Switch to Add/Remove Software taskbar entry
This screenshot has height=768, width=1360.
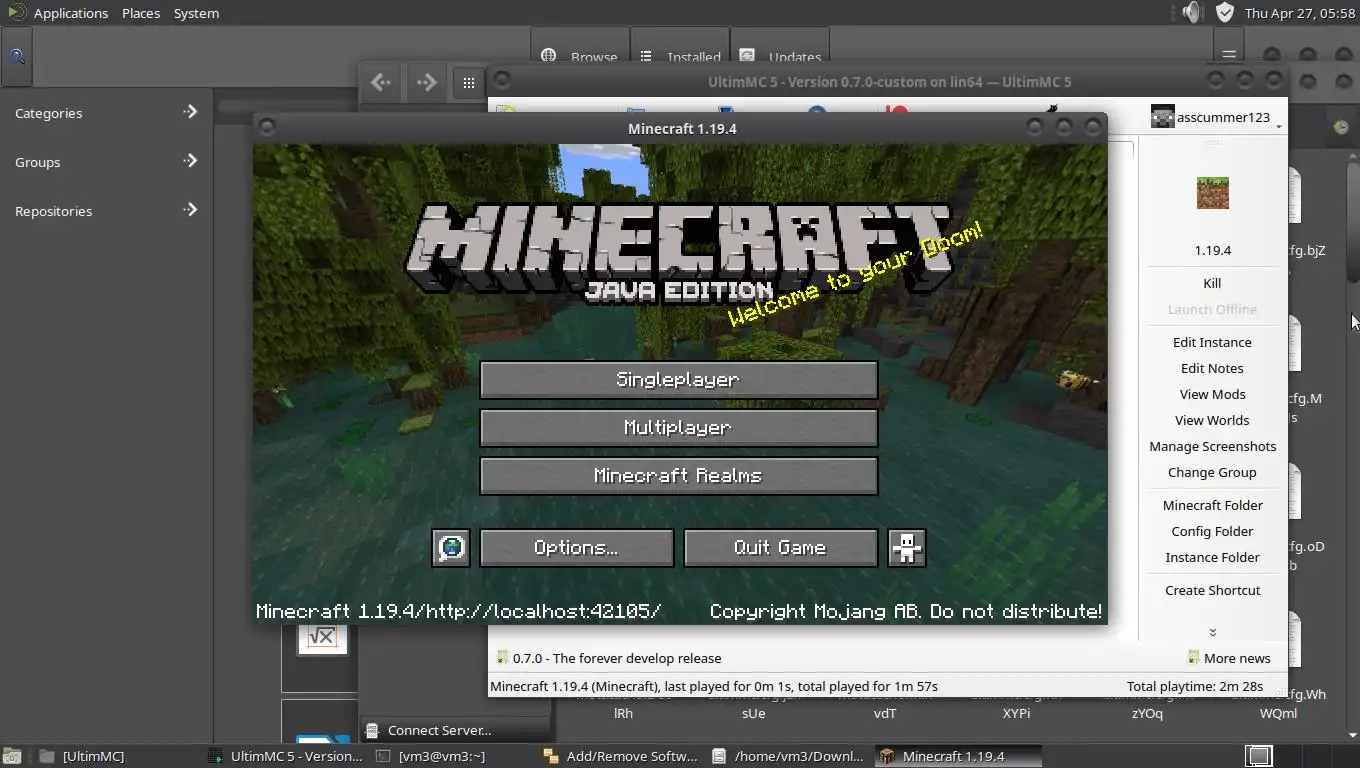621,756
